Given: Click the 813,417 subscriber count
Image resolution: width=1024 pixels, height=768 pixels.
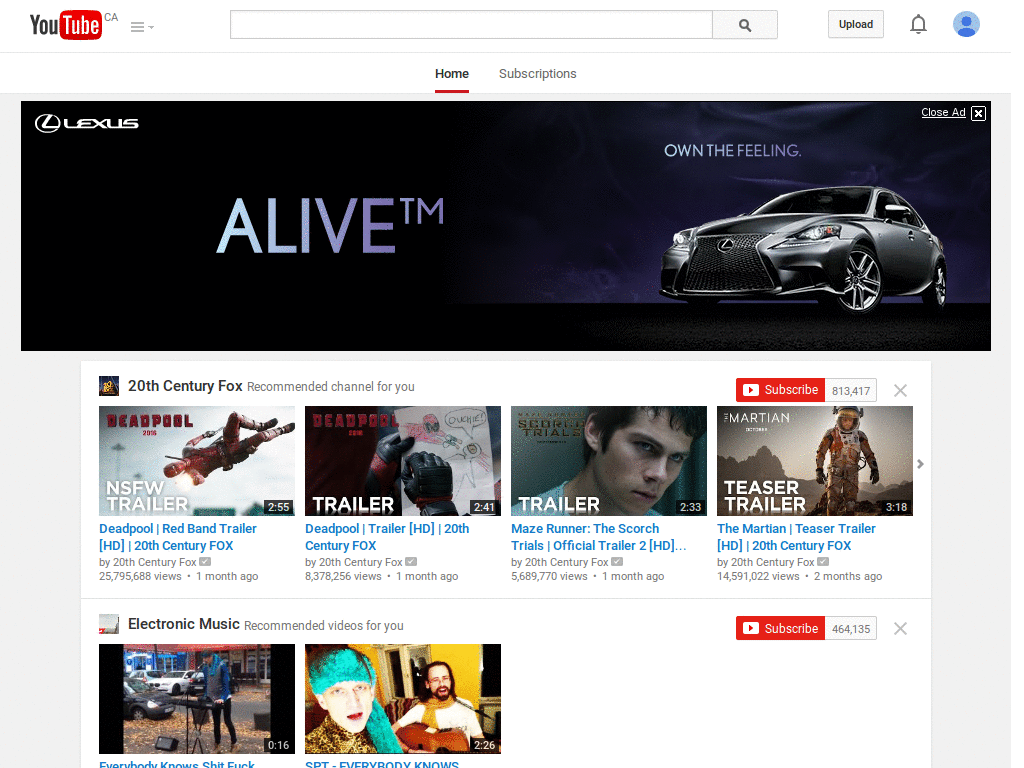Looking at the screenshot, I should point(851,391).
